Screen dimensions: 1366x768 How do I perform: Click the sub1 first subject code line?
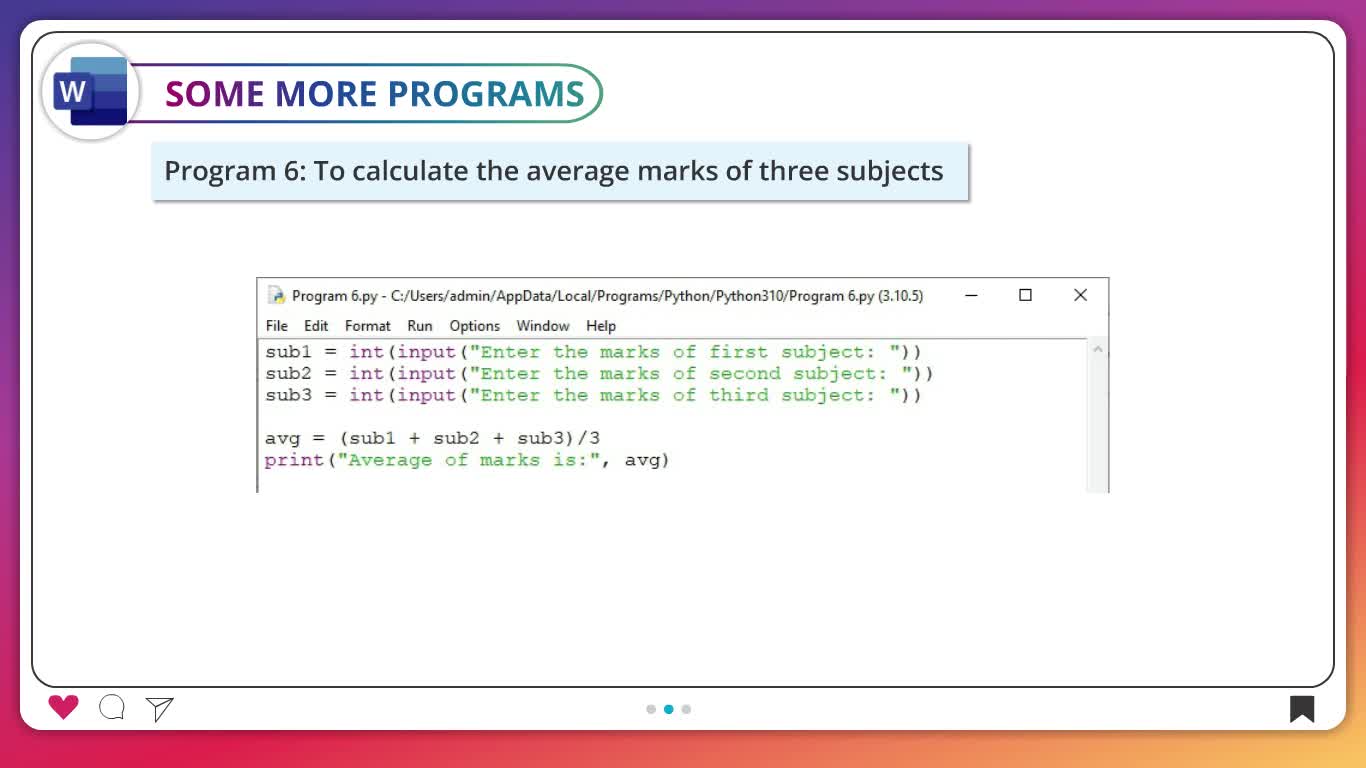593,352
